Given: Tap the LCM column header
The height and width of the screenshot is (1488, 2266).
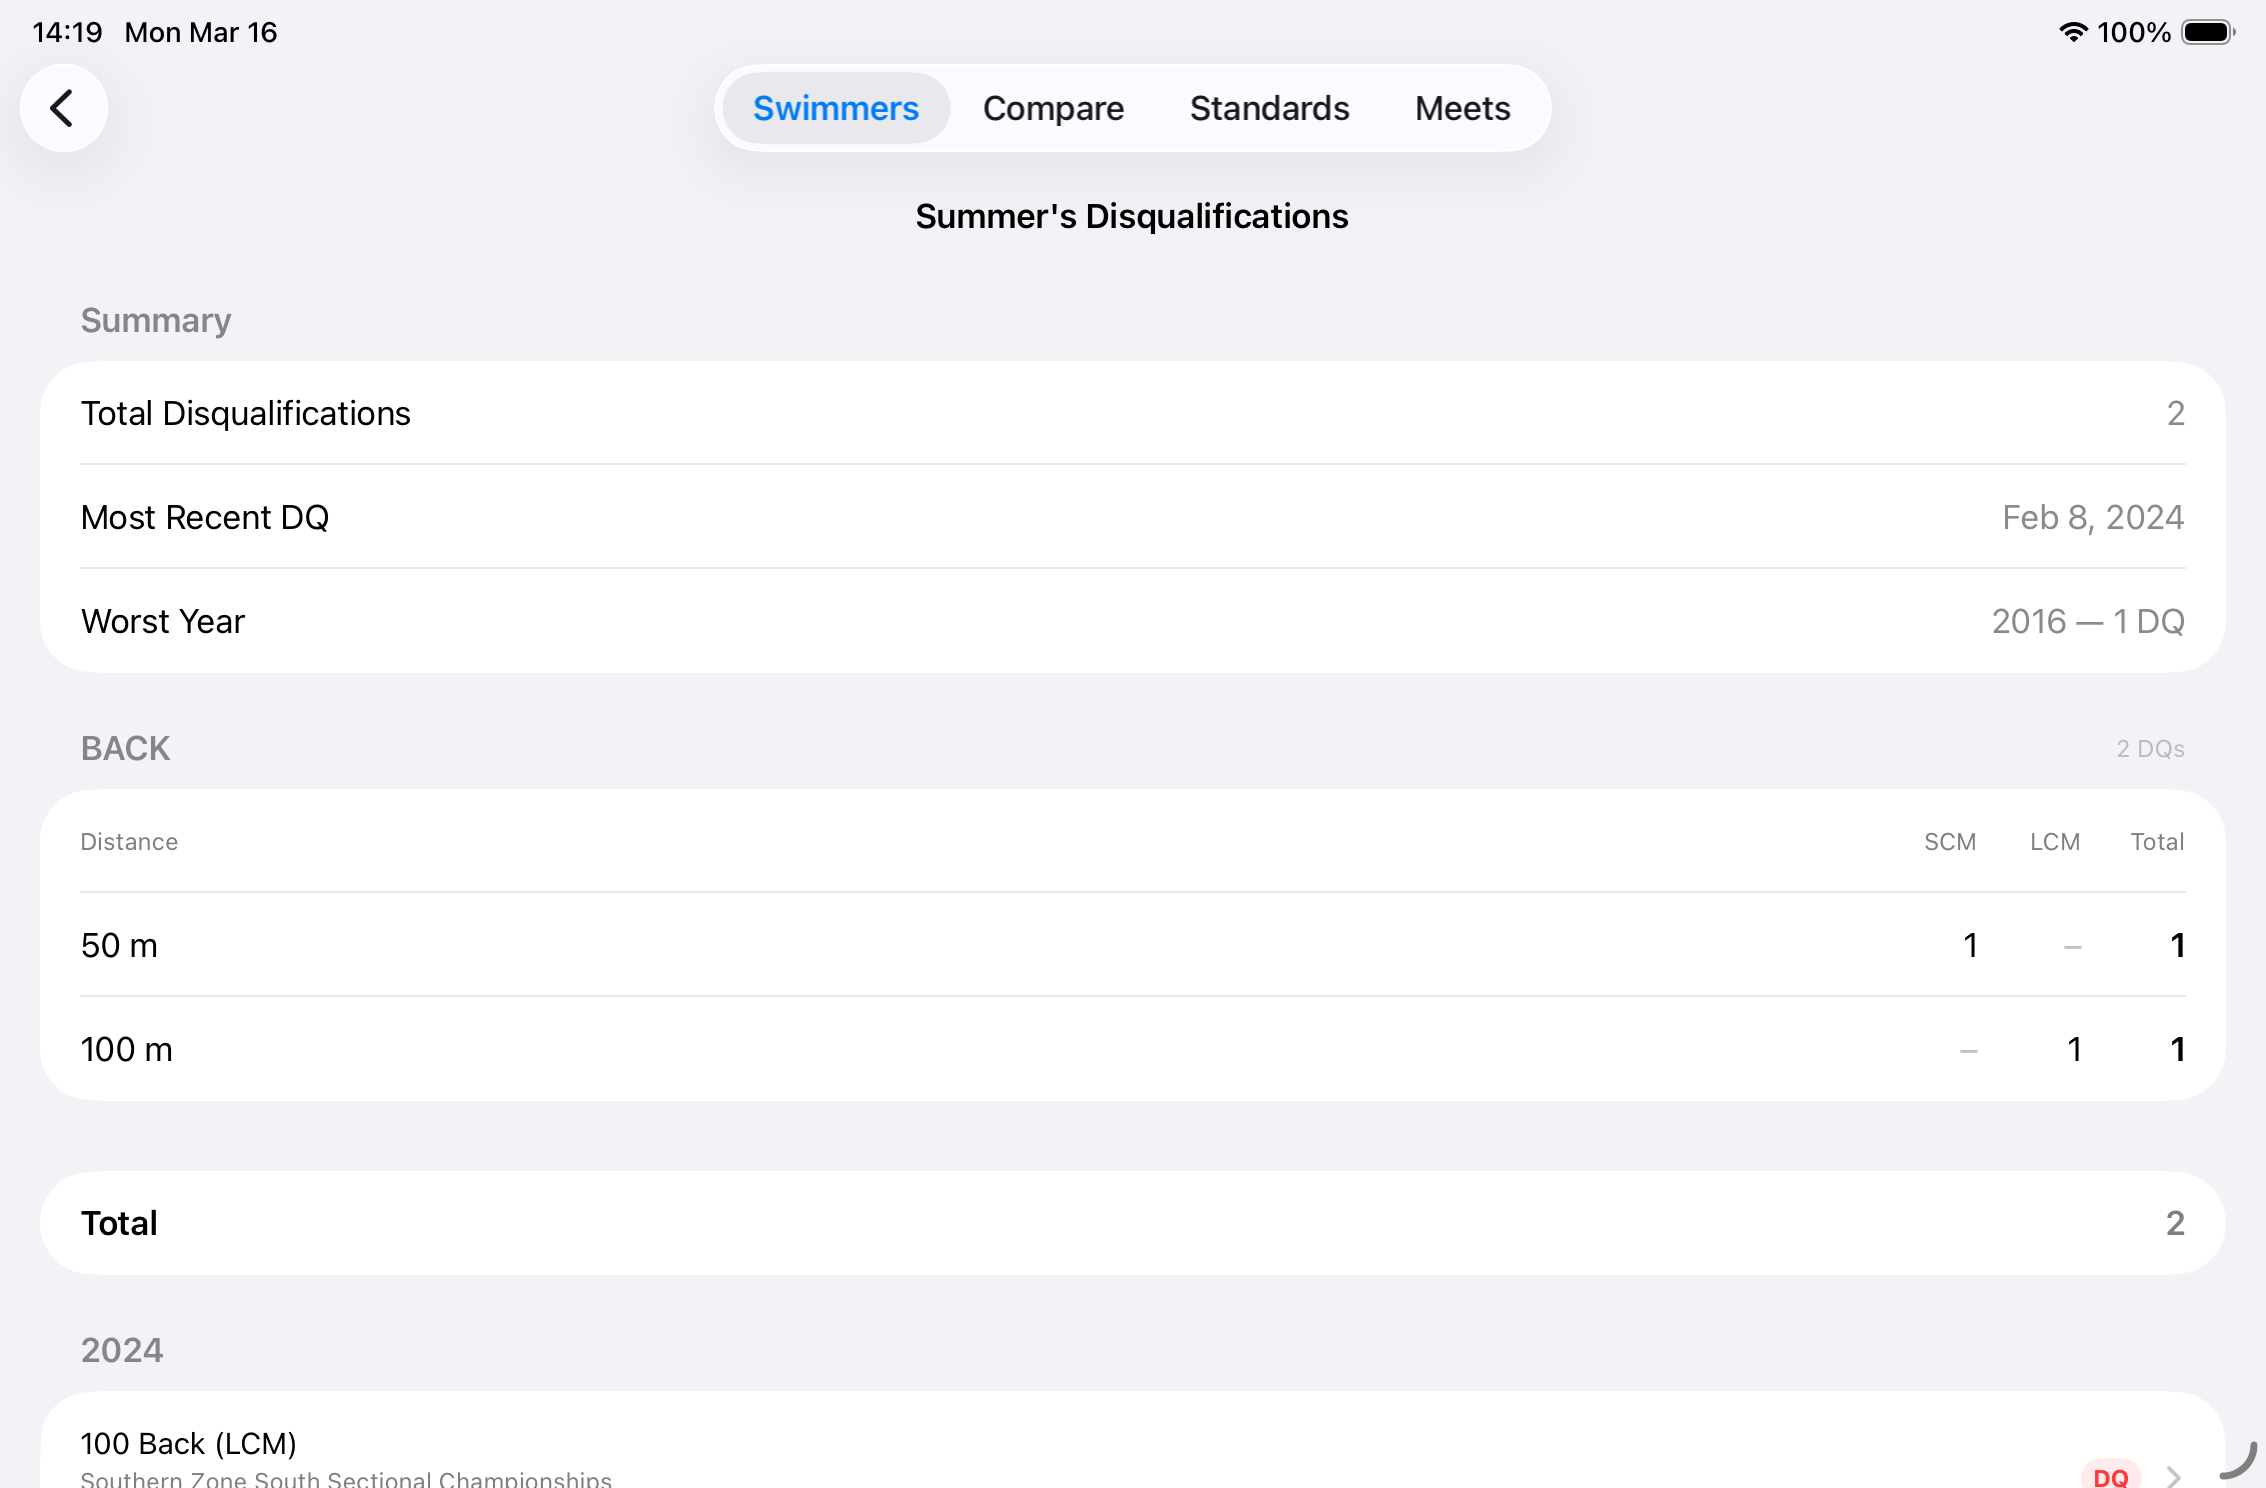Looking at the screenshot, I should 2054,842.
